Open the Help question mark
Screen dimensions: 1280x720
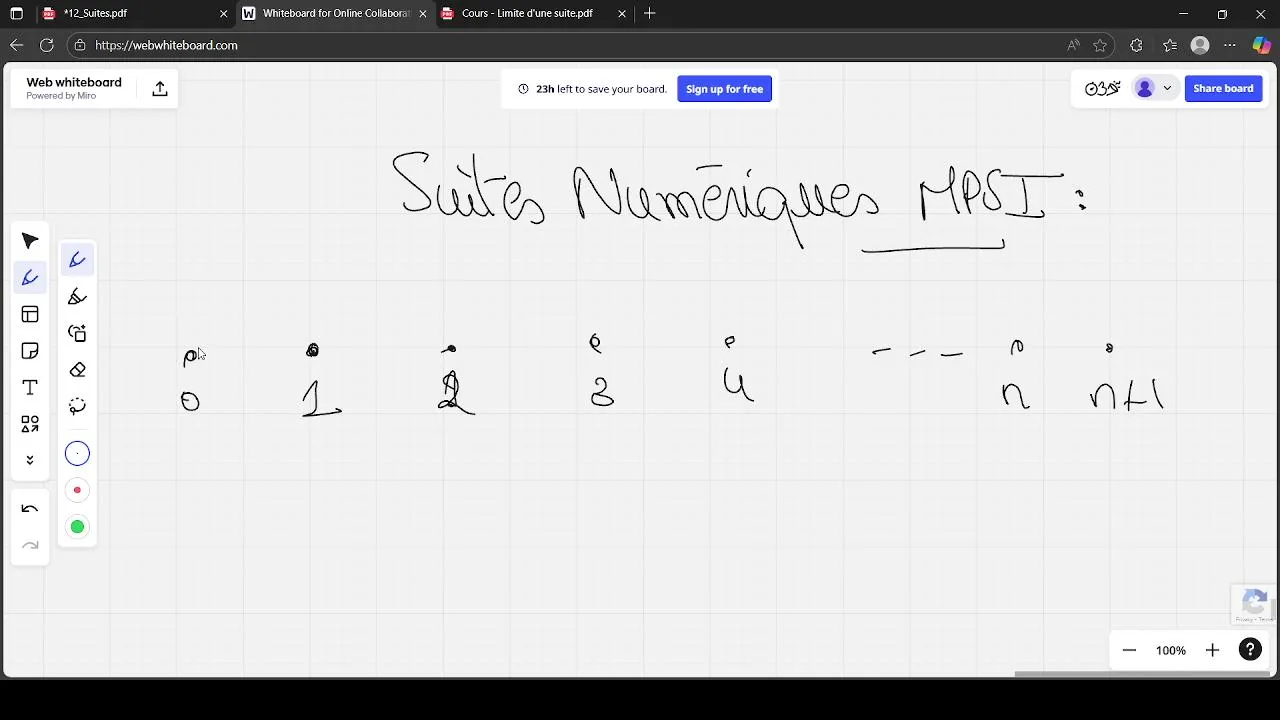tap(1250, 650)
